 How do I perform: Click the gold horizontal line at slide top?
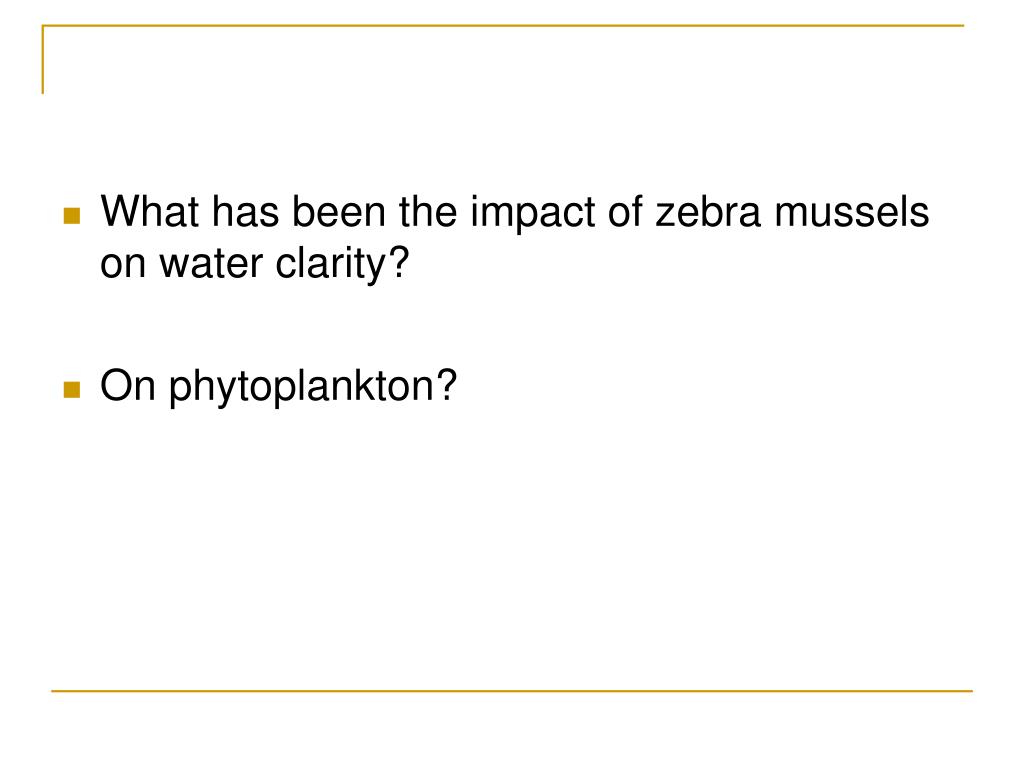(x=504, y=25)
